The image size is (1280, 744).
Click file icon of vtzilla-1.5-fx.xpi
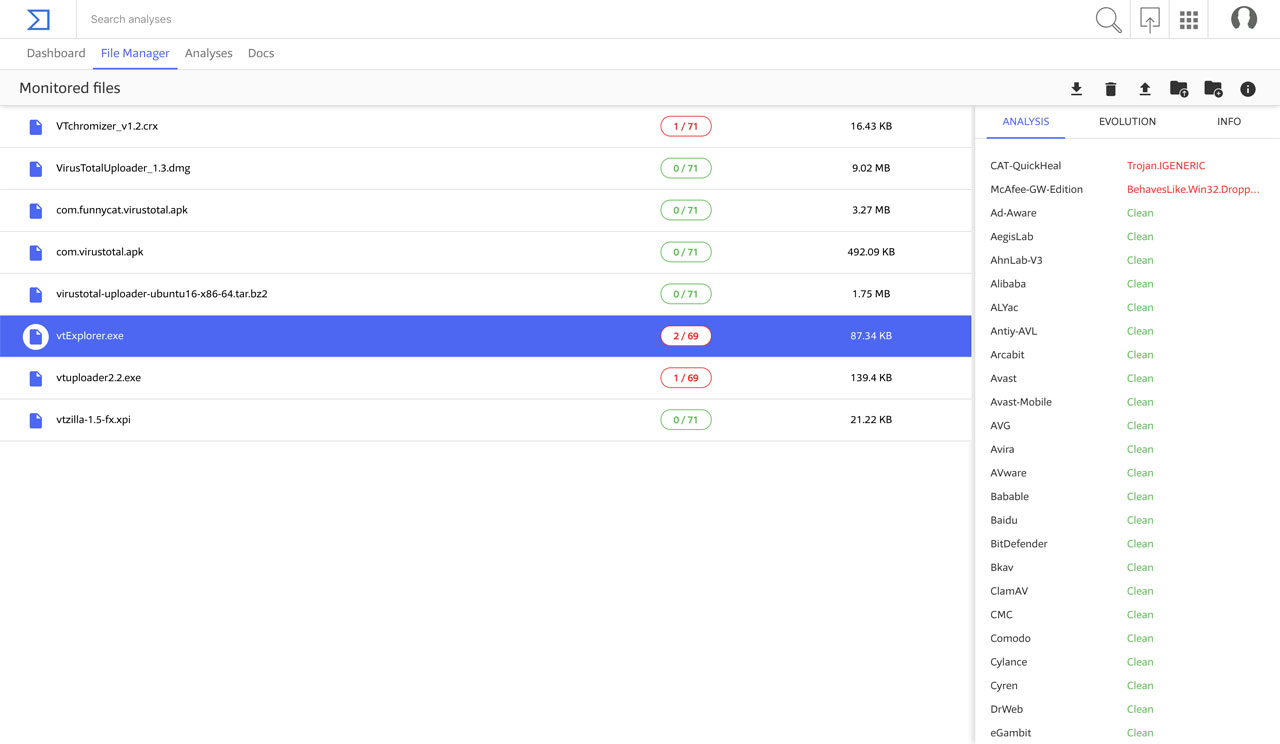point(36,421)
